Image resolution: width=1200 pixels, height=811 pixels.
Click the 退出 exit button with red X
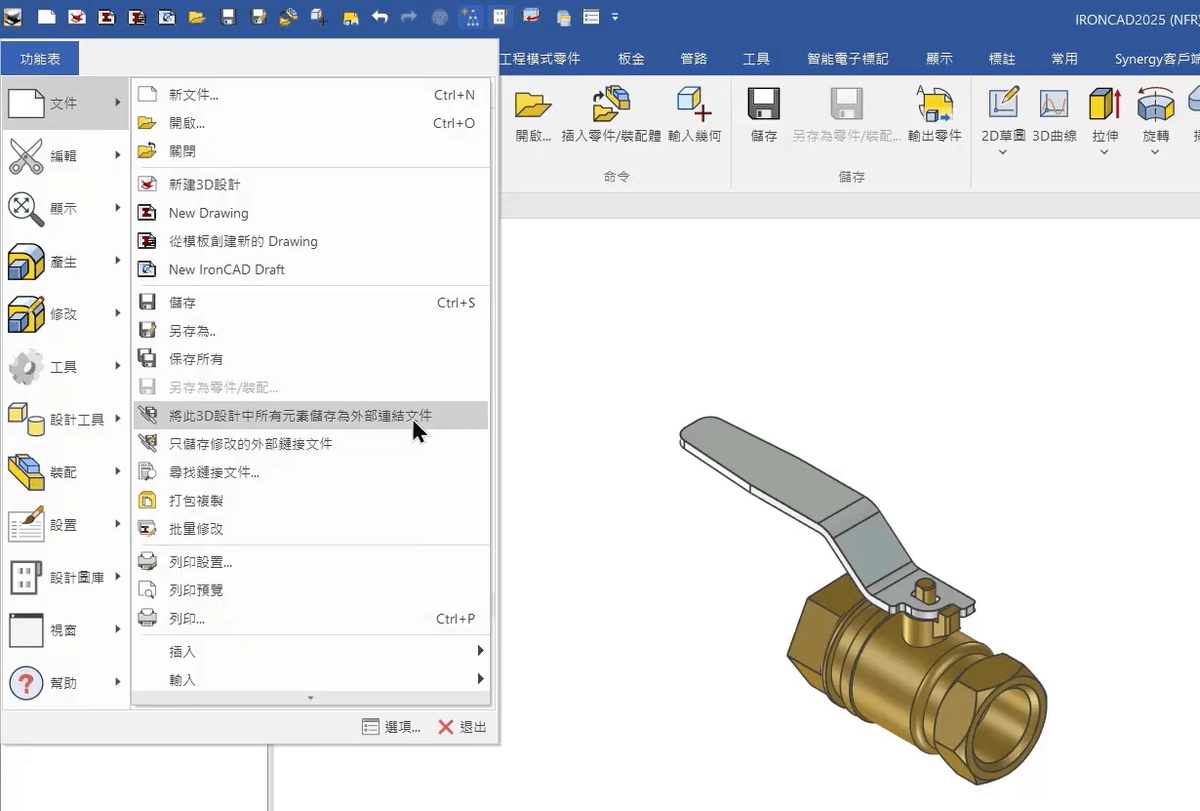click(461, 727)
